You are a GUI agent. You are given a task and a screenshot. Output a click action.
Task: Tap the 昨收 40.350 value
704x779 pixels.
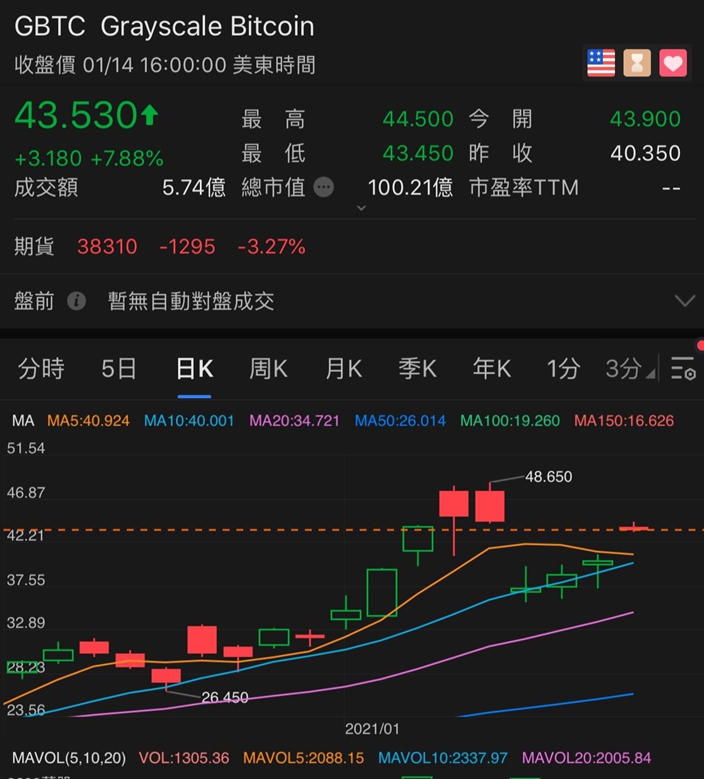645,154
